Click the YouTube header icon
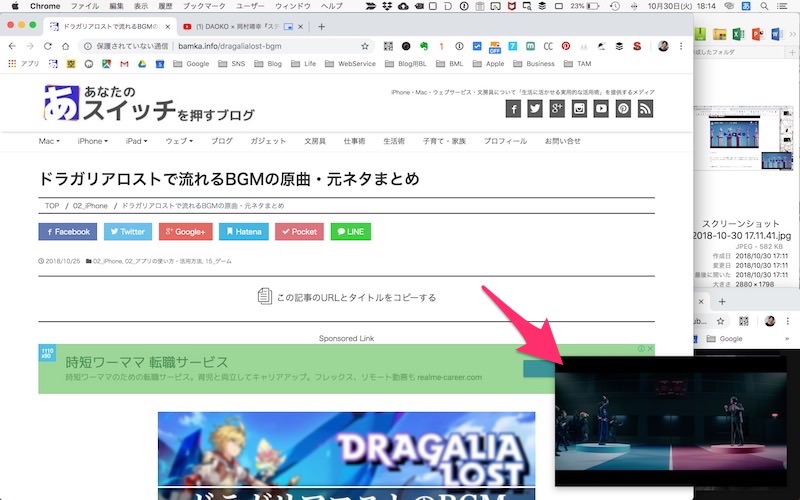Screen dimensions: 800x500 [x=601, y=108]
